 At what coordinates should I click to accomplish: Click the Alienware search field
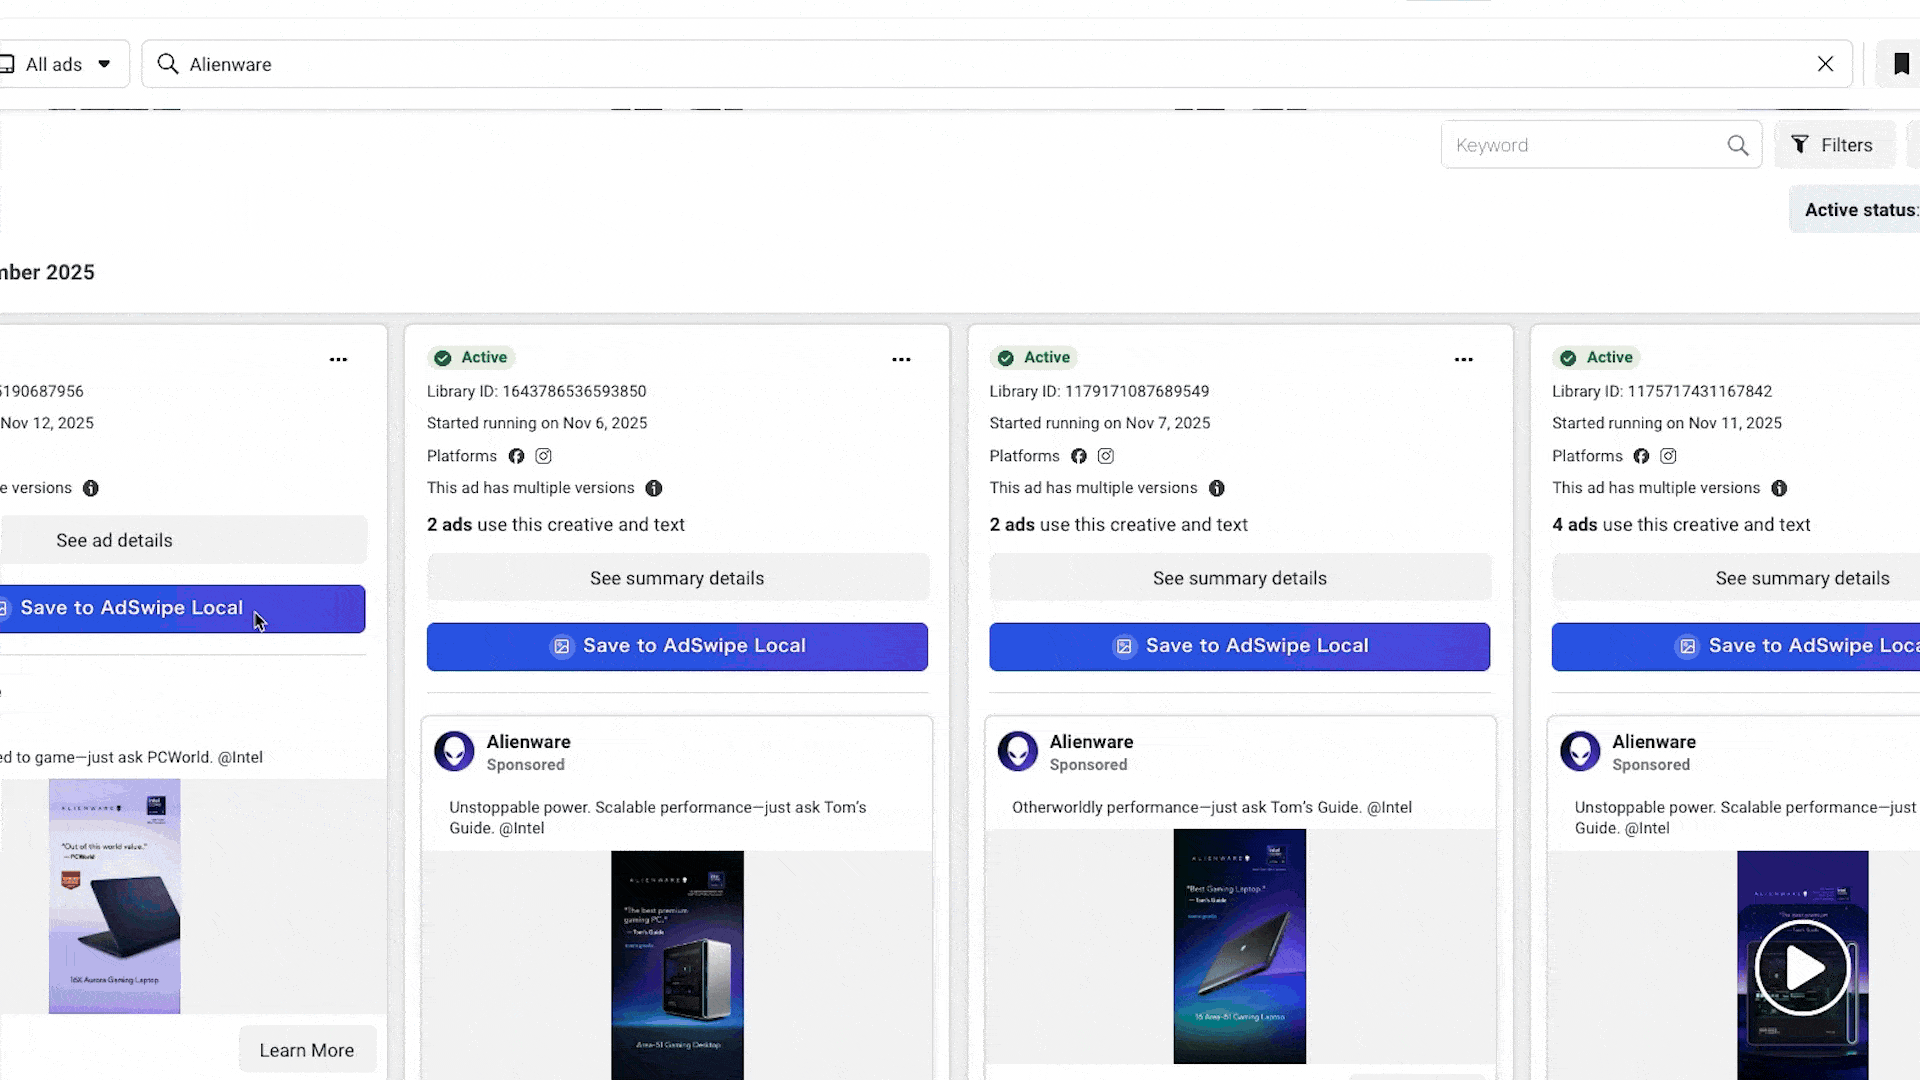996,64
